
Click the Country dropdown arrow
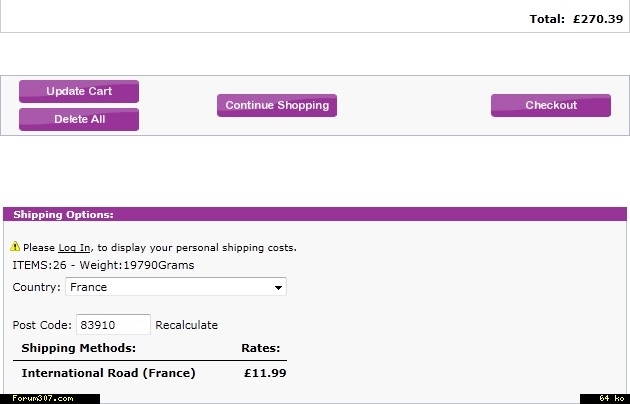(x=278, y=288)
